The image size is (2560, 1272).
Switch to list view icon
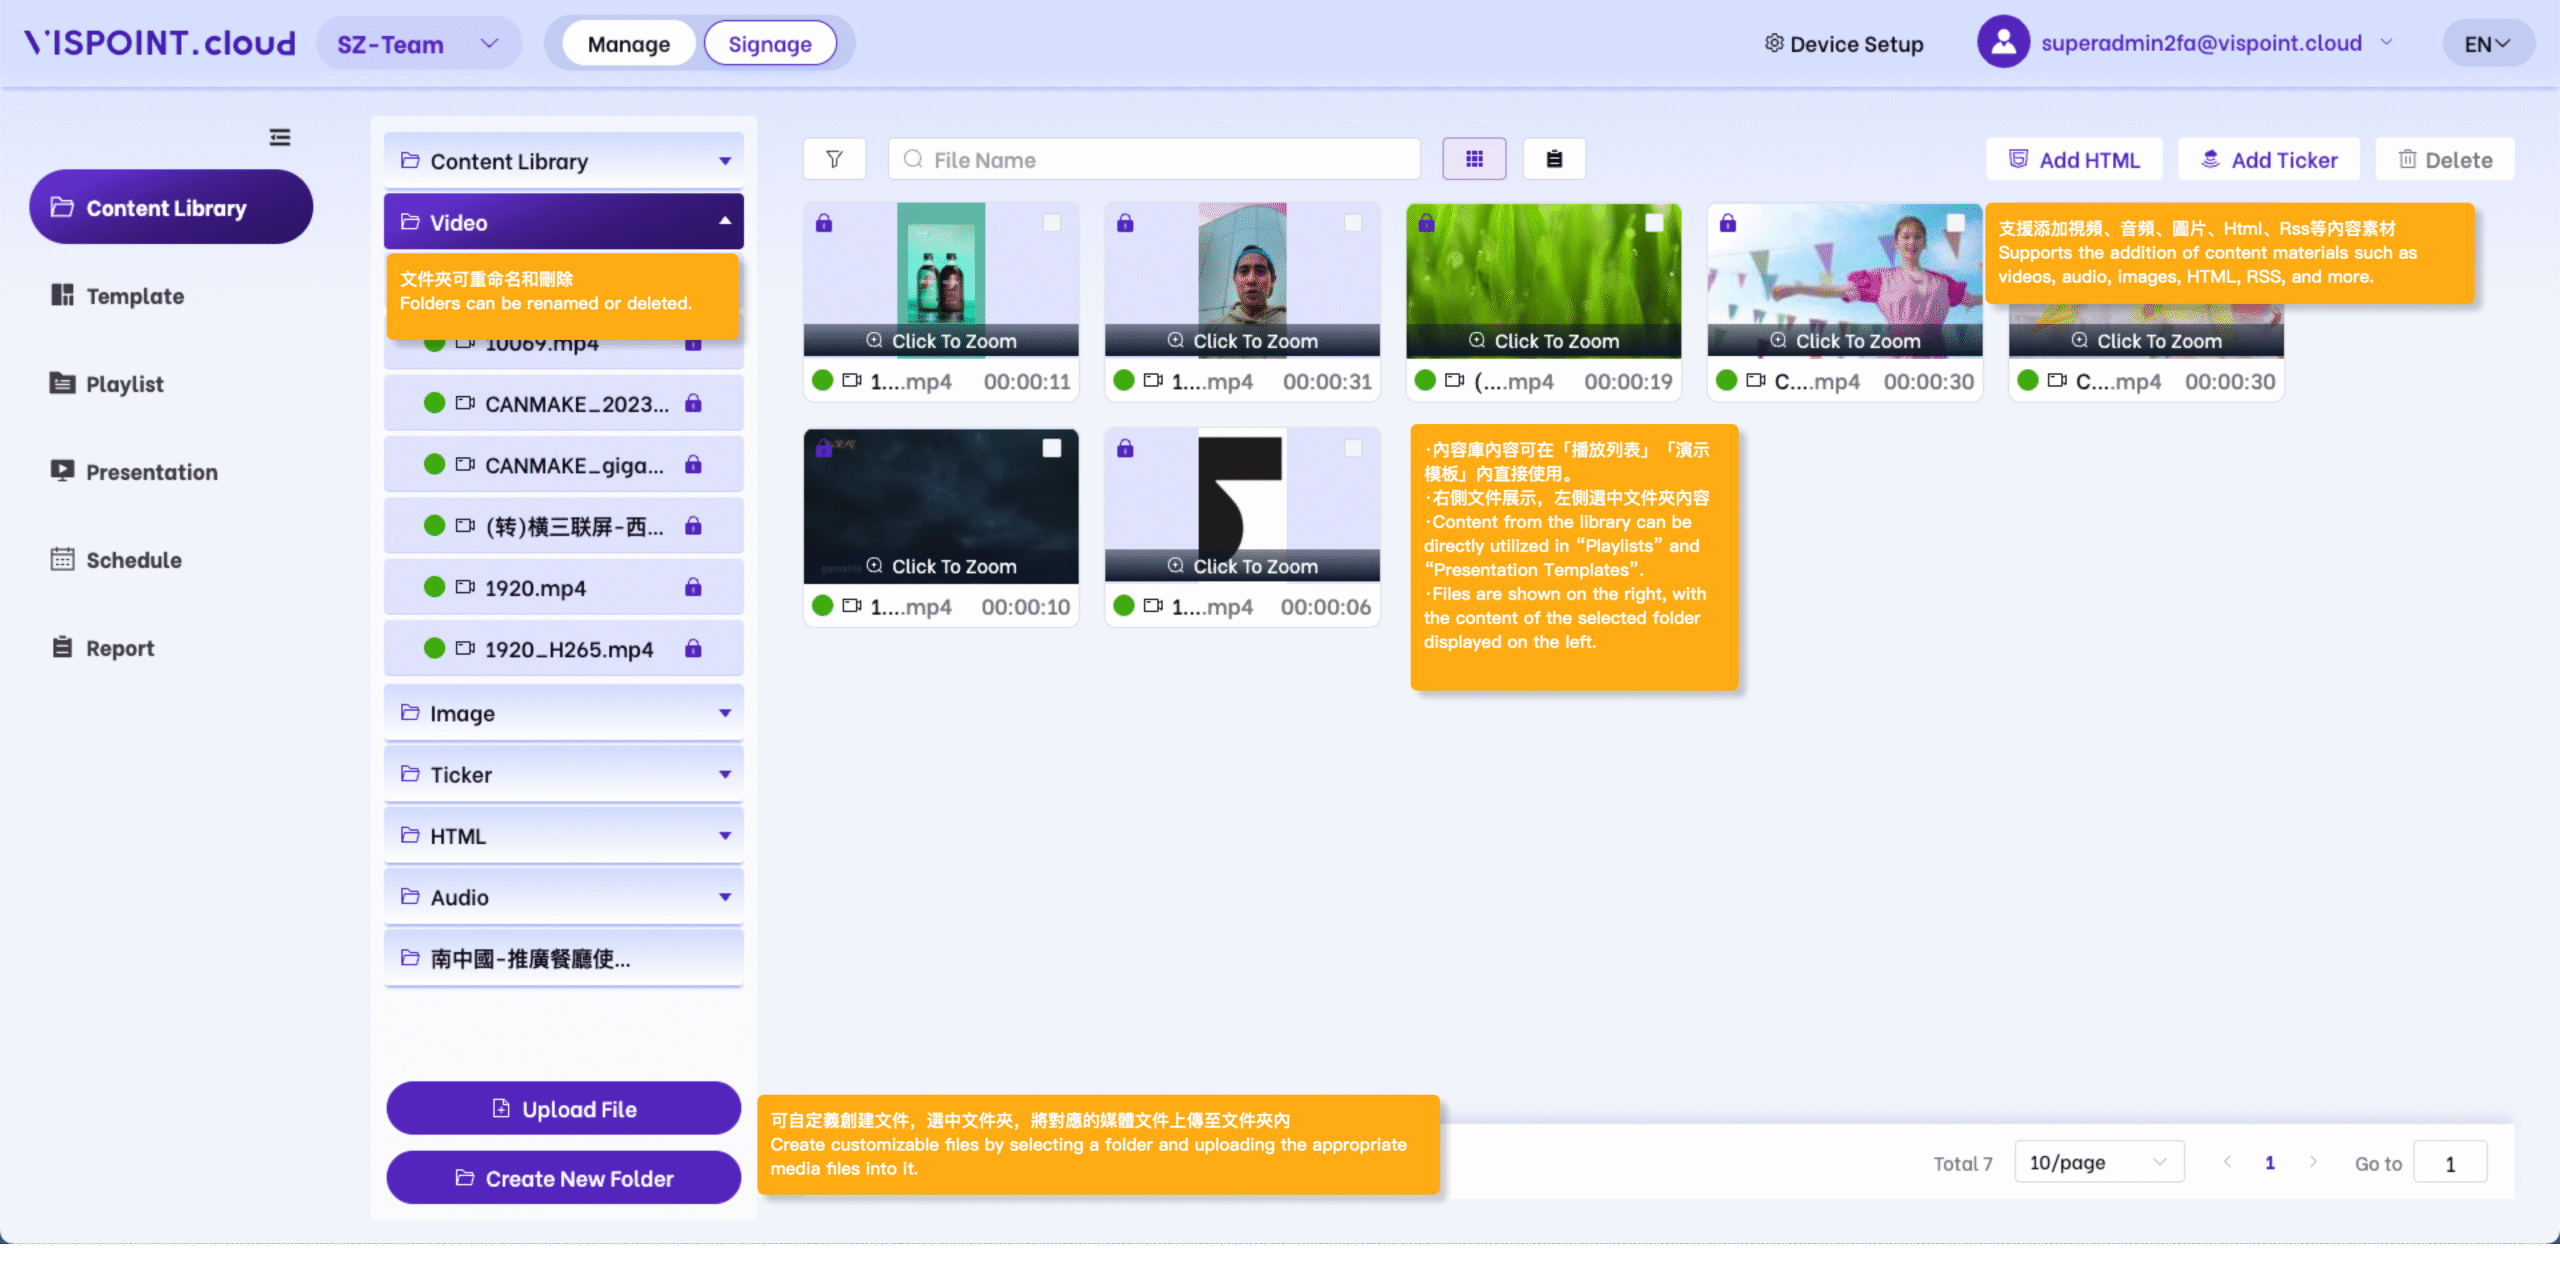coord(1554,159)
